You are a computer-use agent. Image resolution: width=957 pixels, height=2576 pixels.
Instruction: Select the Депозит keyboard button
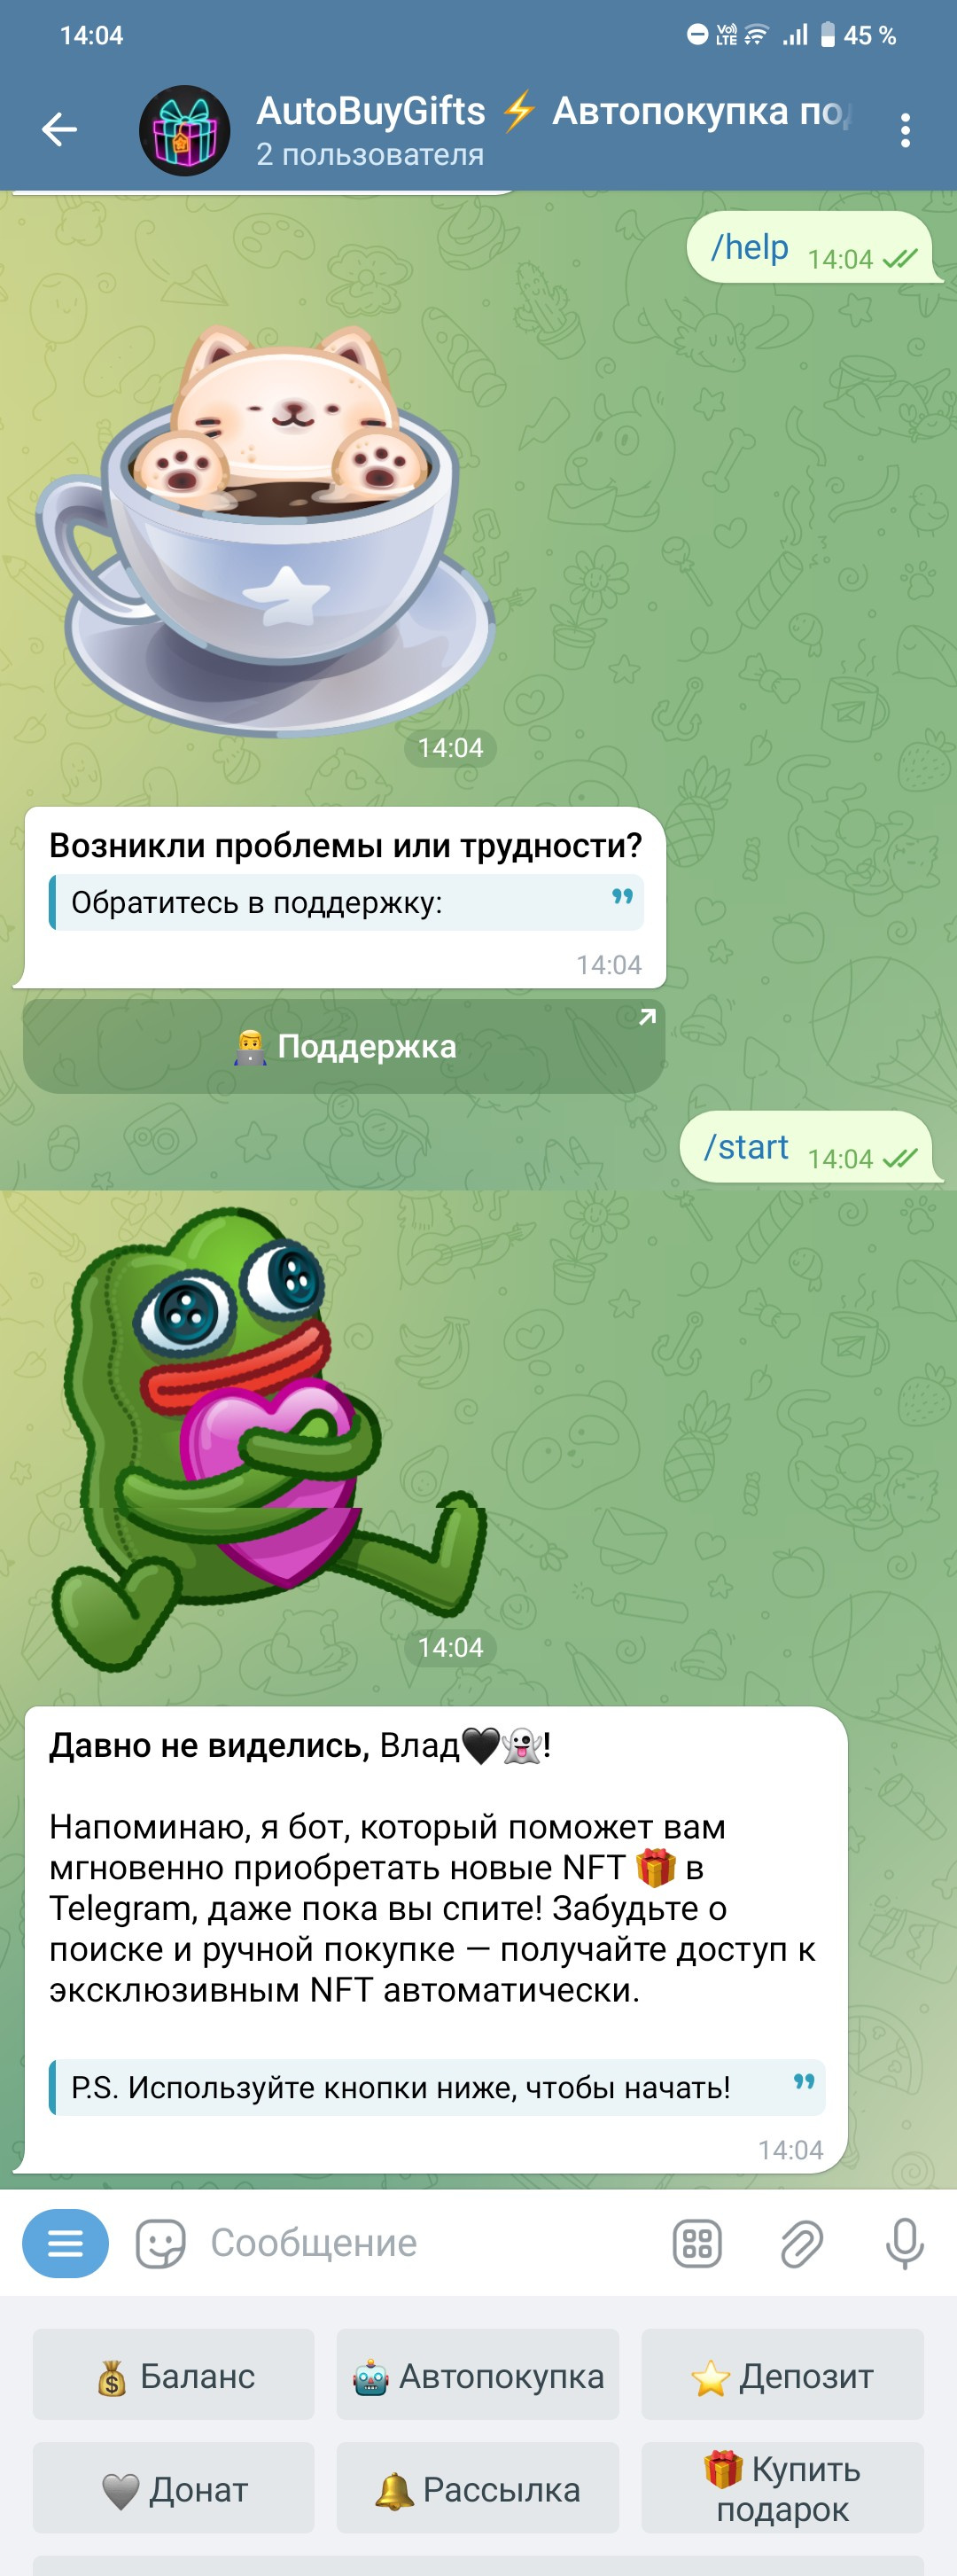coord(782,2375)
